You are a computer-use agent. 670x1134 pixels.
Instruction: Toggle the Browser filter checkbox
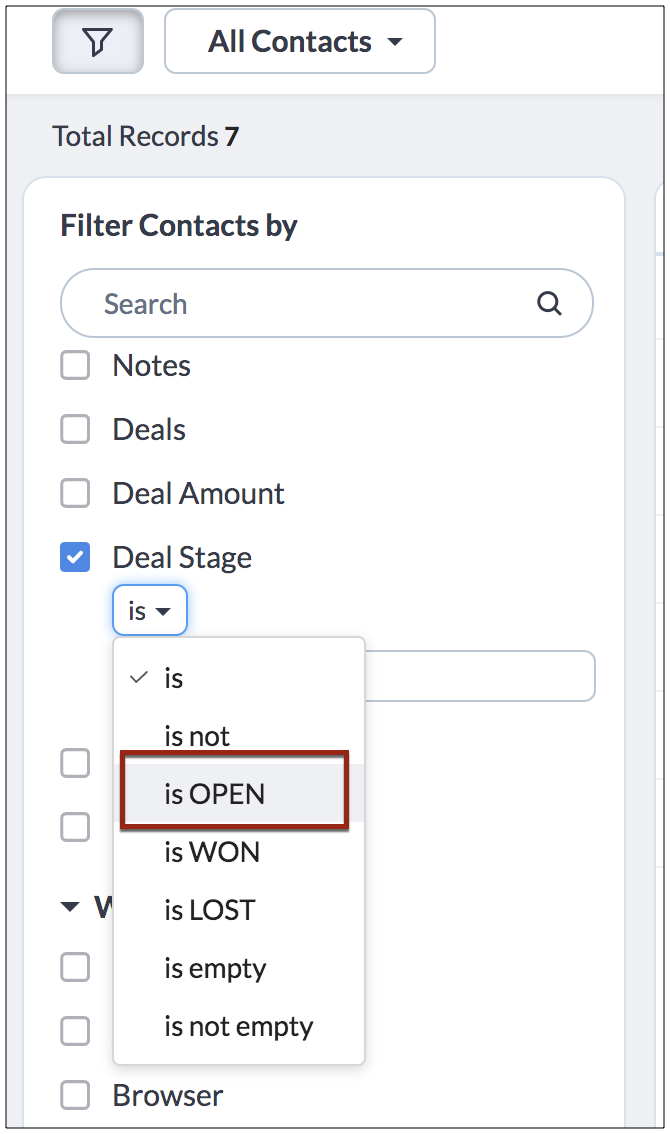pyautogui.click(x=75, y=1096)
